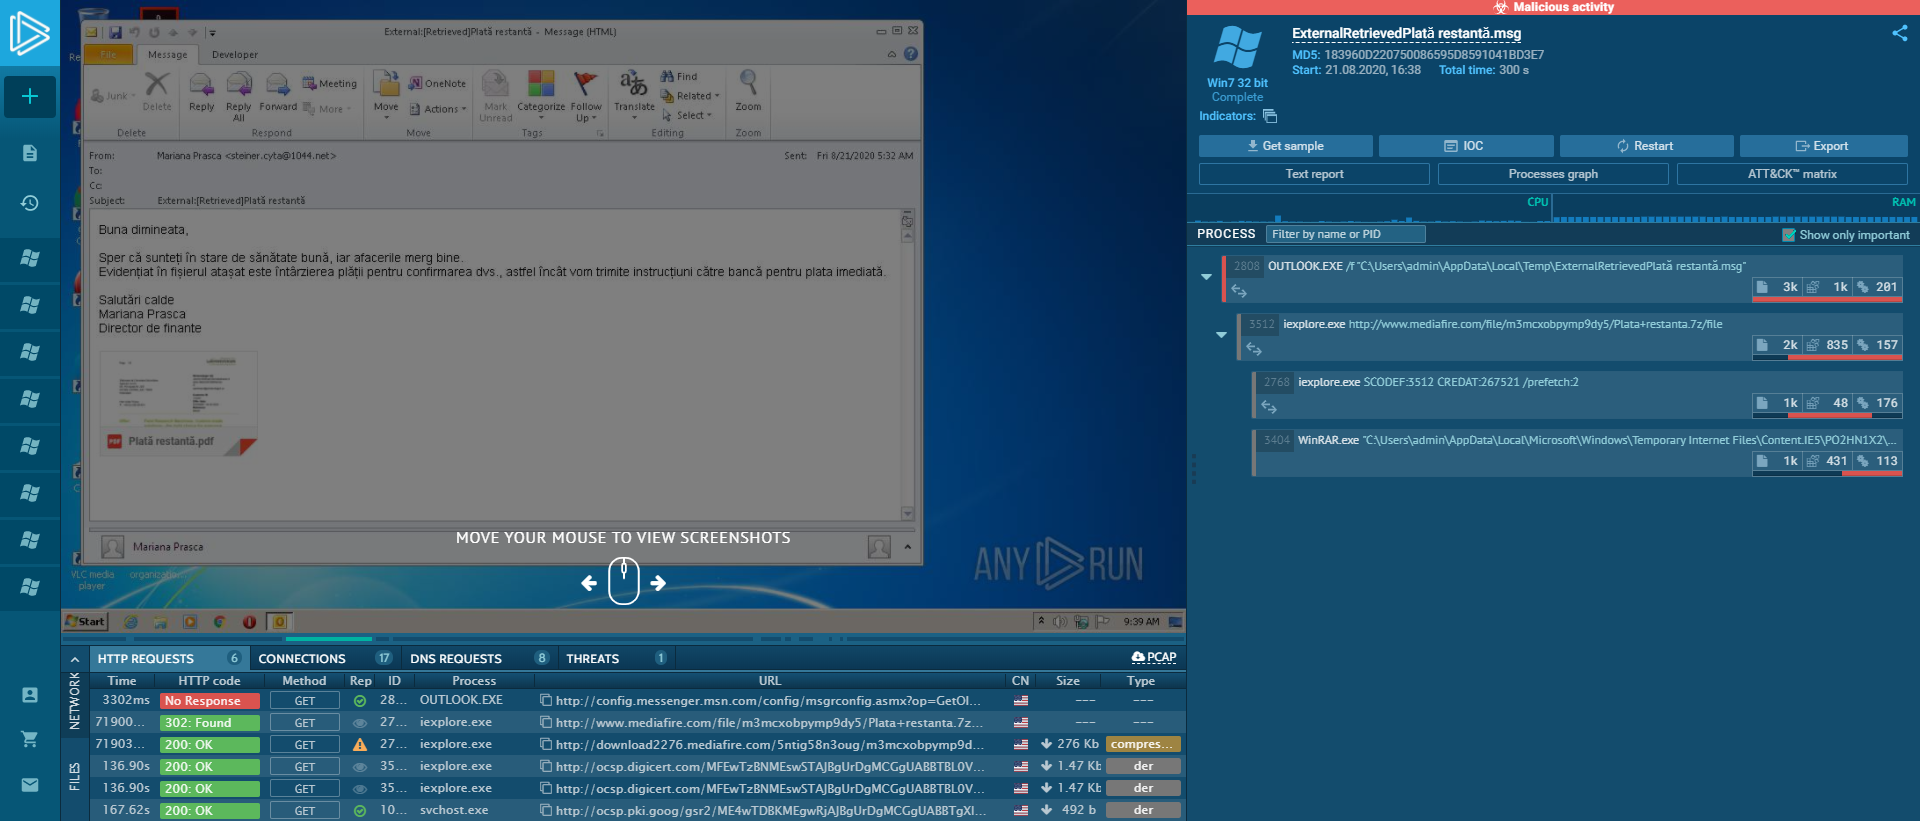Open the 1k registry events of OUTLOOK.EXE
This screenshot has height=821, width=1920.
click(1829, 287)
